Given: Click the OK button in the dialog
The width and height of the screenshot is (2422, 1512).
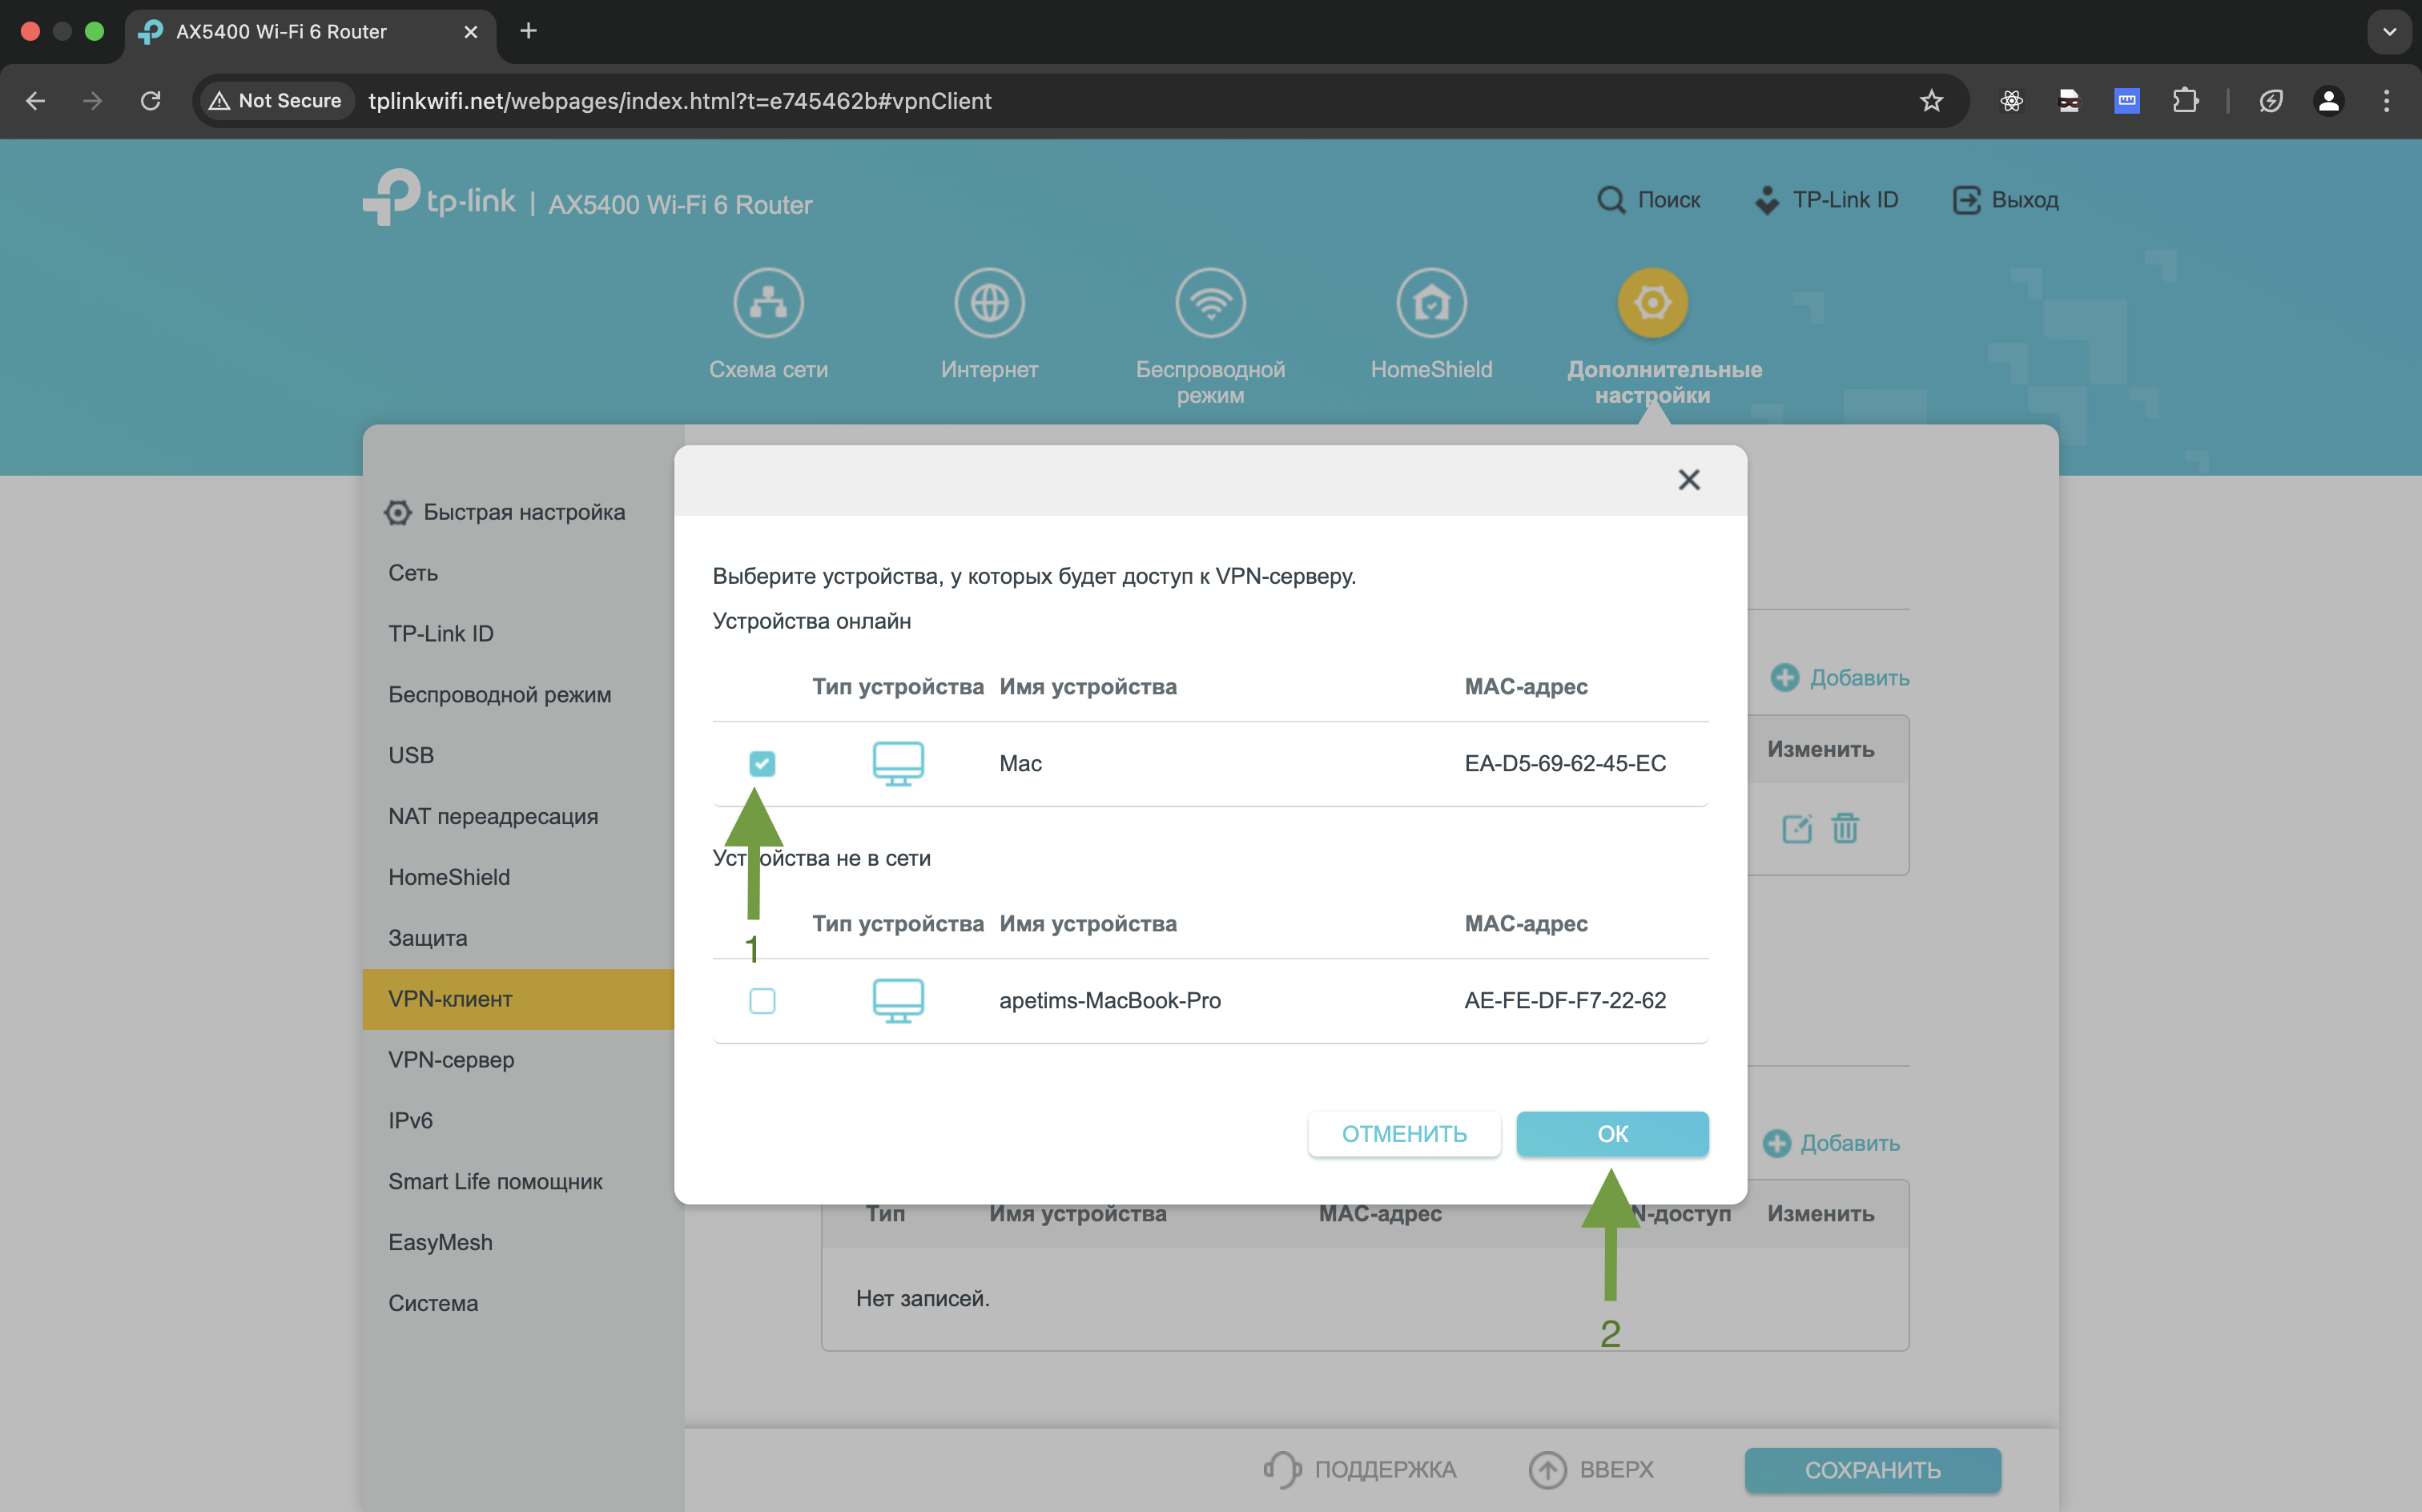Looking at the screenshot, I should tap(1611, 1134).
